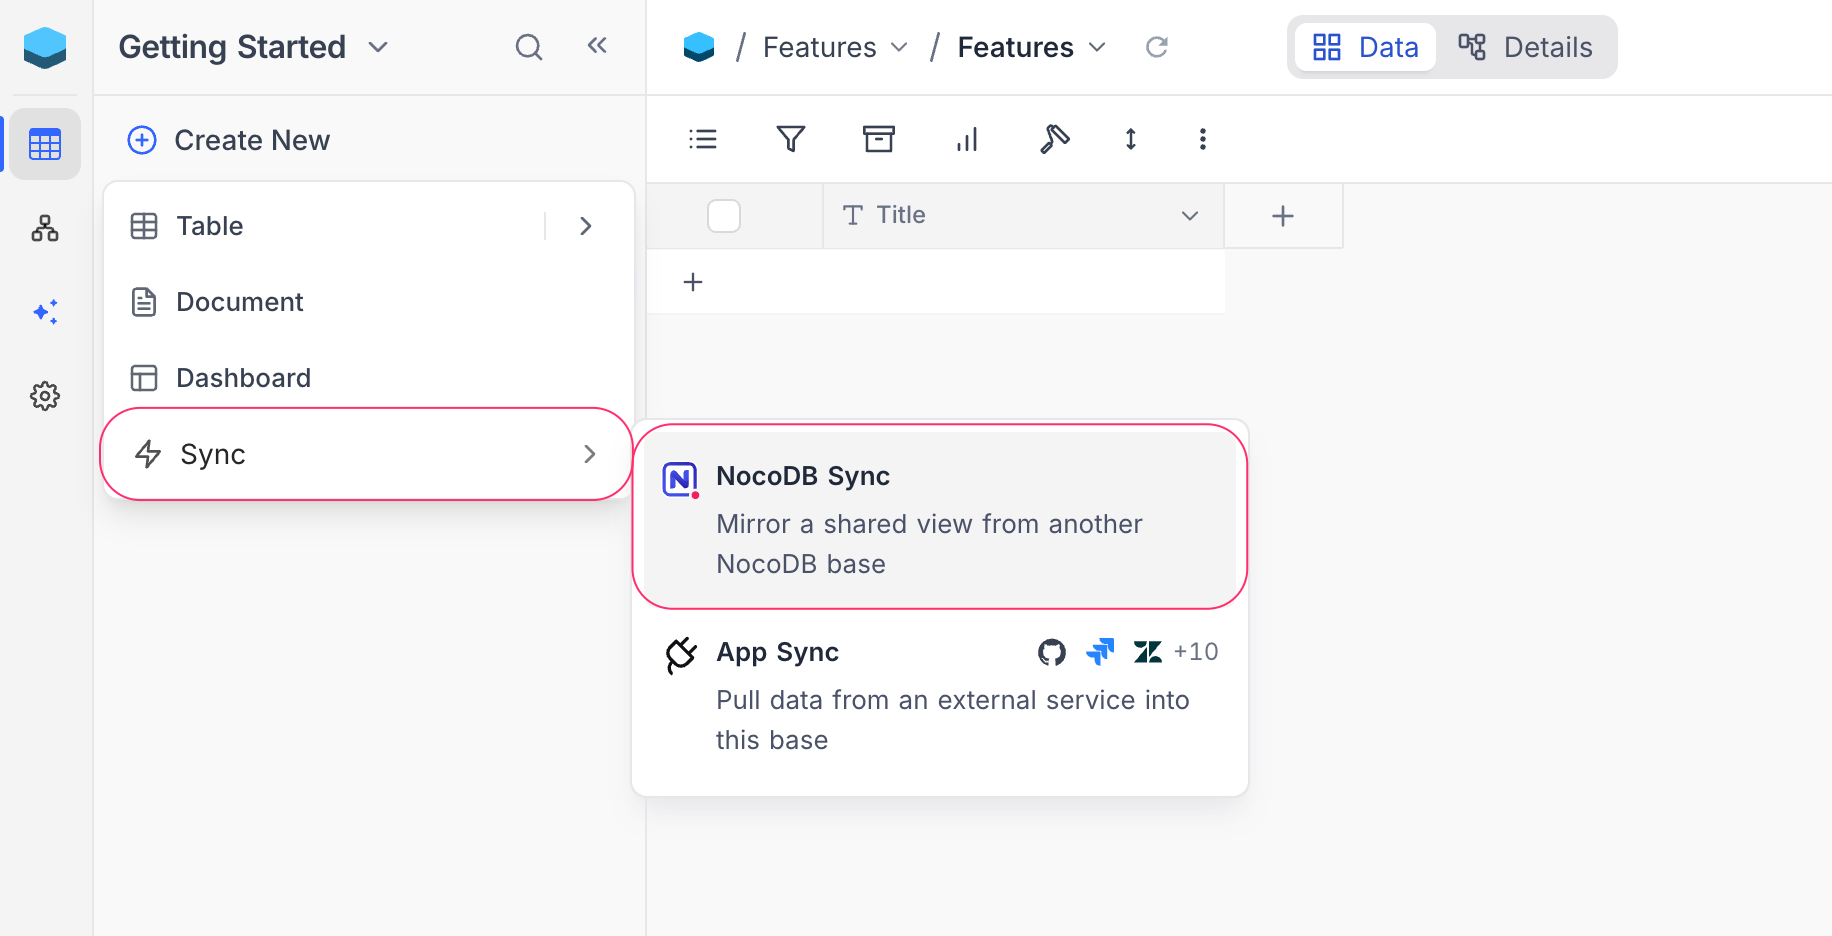Click the Create New button
The width and height of the screenshot is (1832, 936).
(229, 140)
